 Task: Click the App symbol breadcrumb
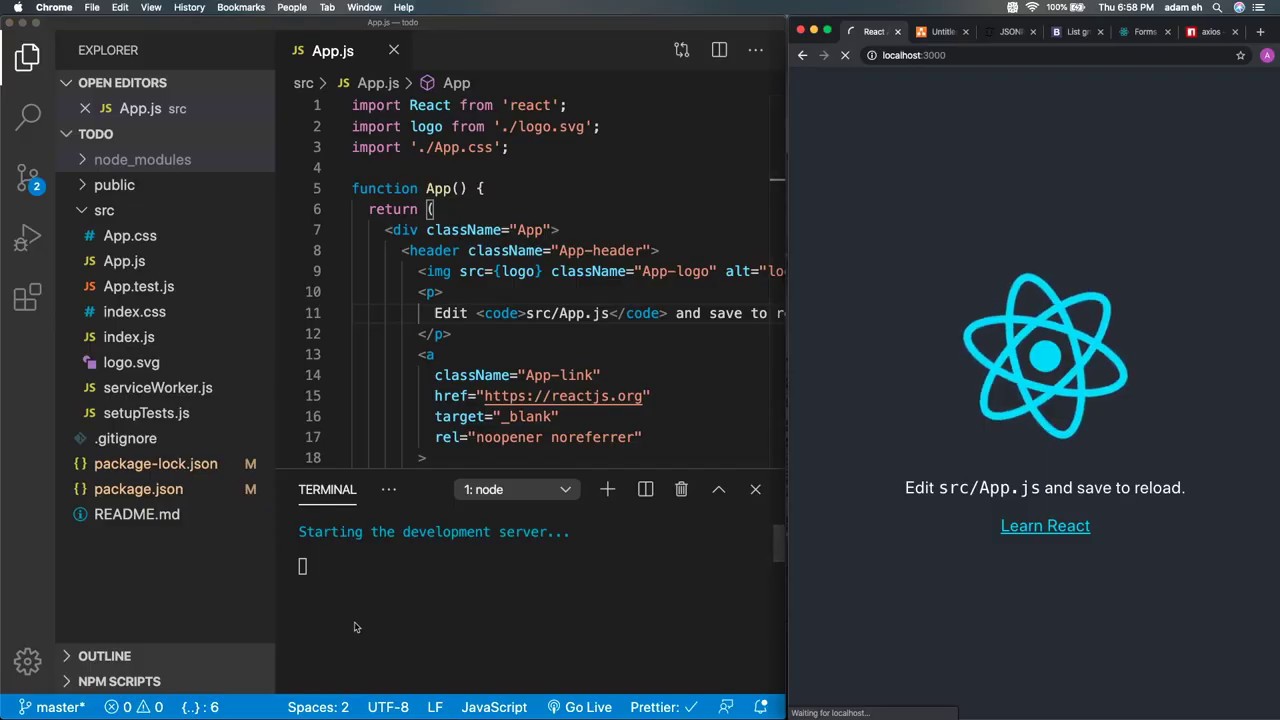(445, 83)
